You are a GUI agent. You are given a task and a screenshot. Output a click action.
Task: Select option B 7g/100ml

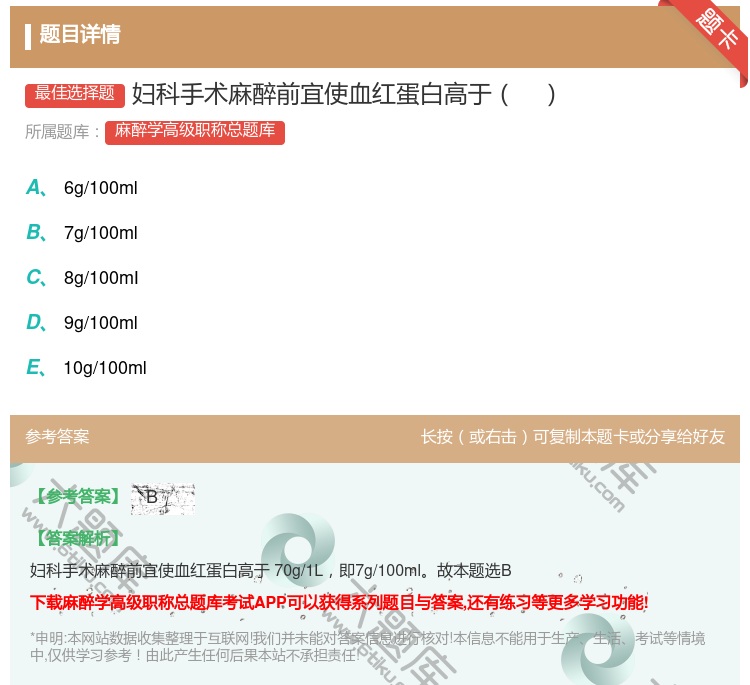point(82,233)
